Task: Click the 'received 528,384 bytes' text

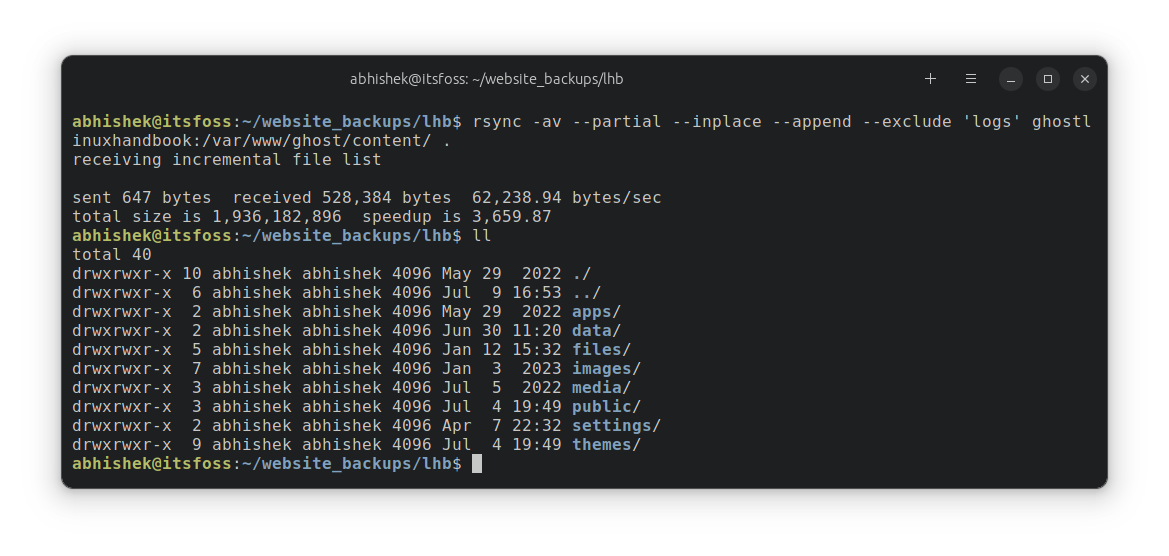Action: coord(341,198)
